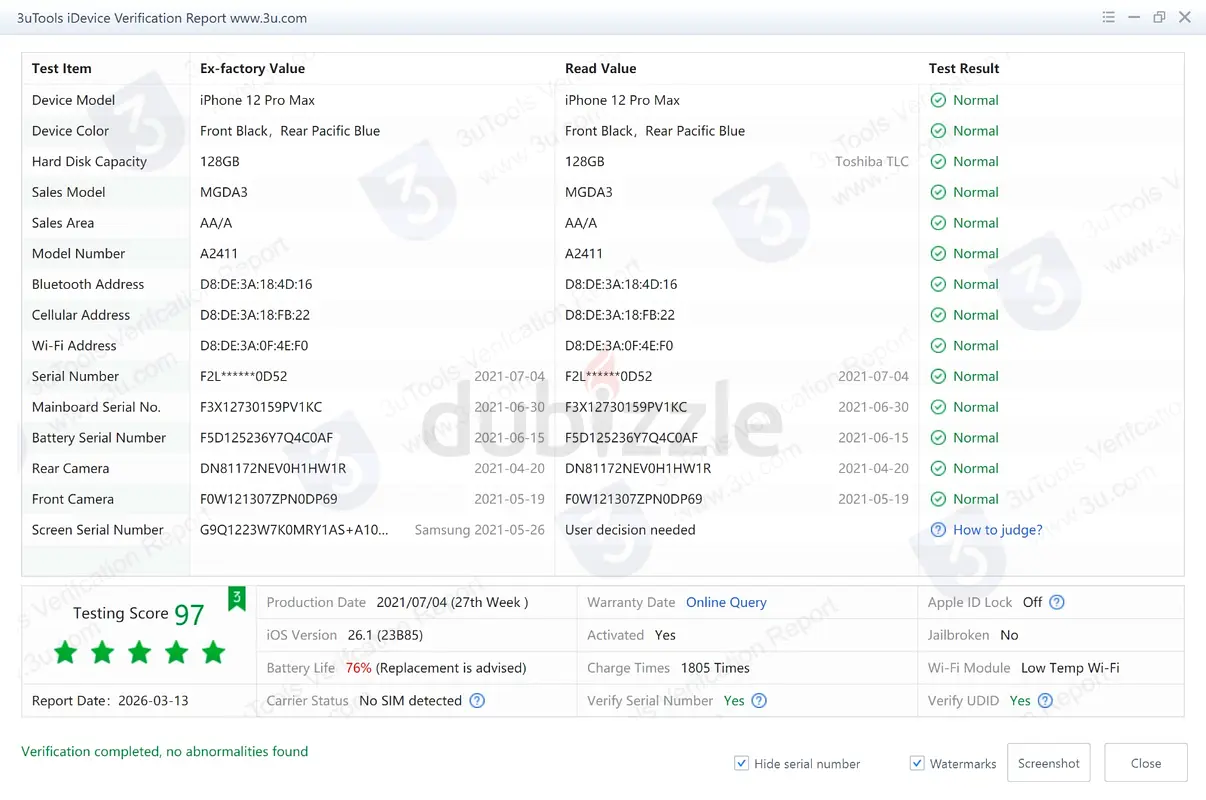Open Online Query warranty link

(x=726, y=602)
